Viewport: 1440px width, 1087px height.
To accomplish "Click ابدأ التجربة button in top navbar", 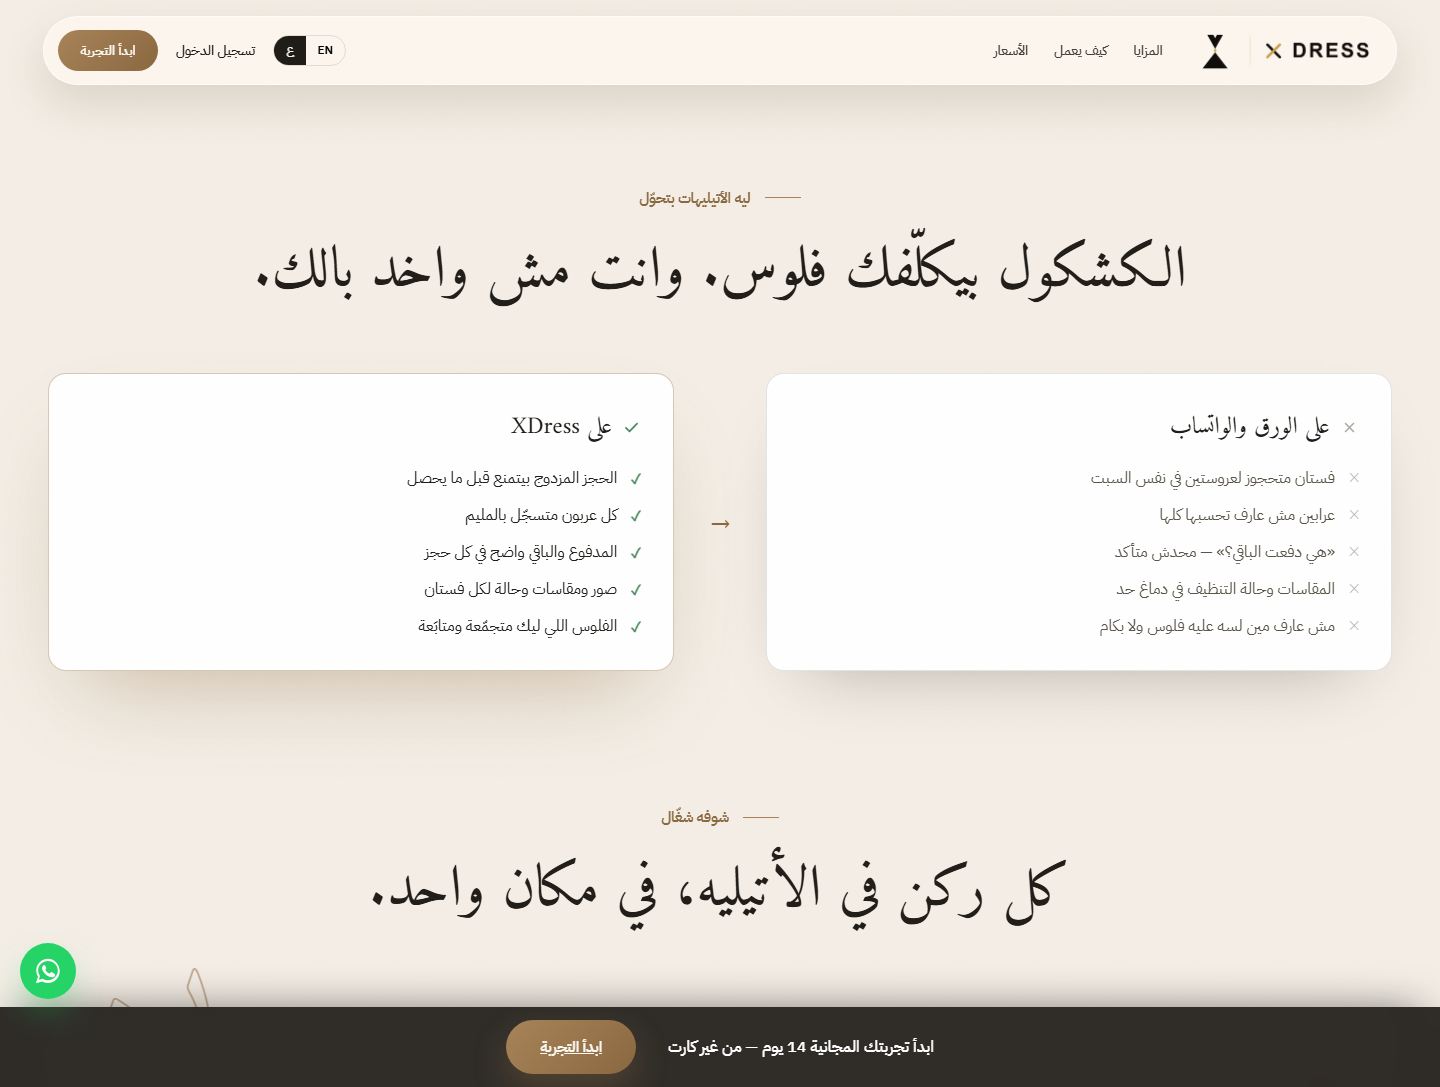I will point(108,51).
